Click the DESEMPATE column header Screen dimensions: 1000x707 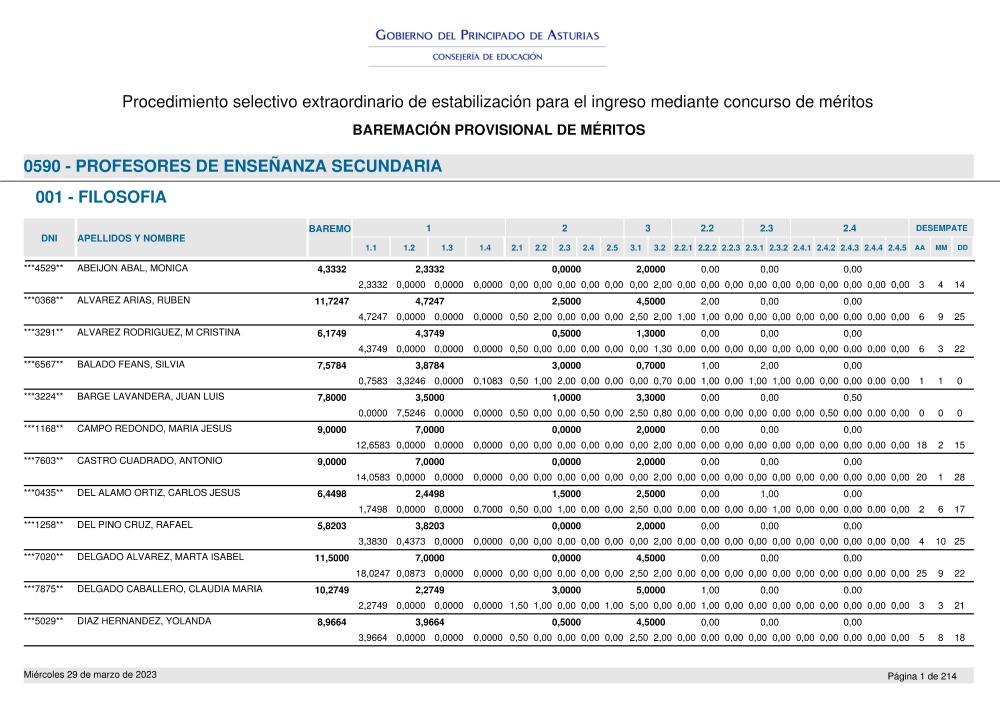941,229
